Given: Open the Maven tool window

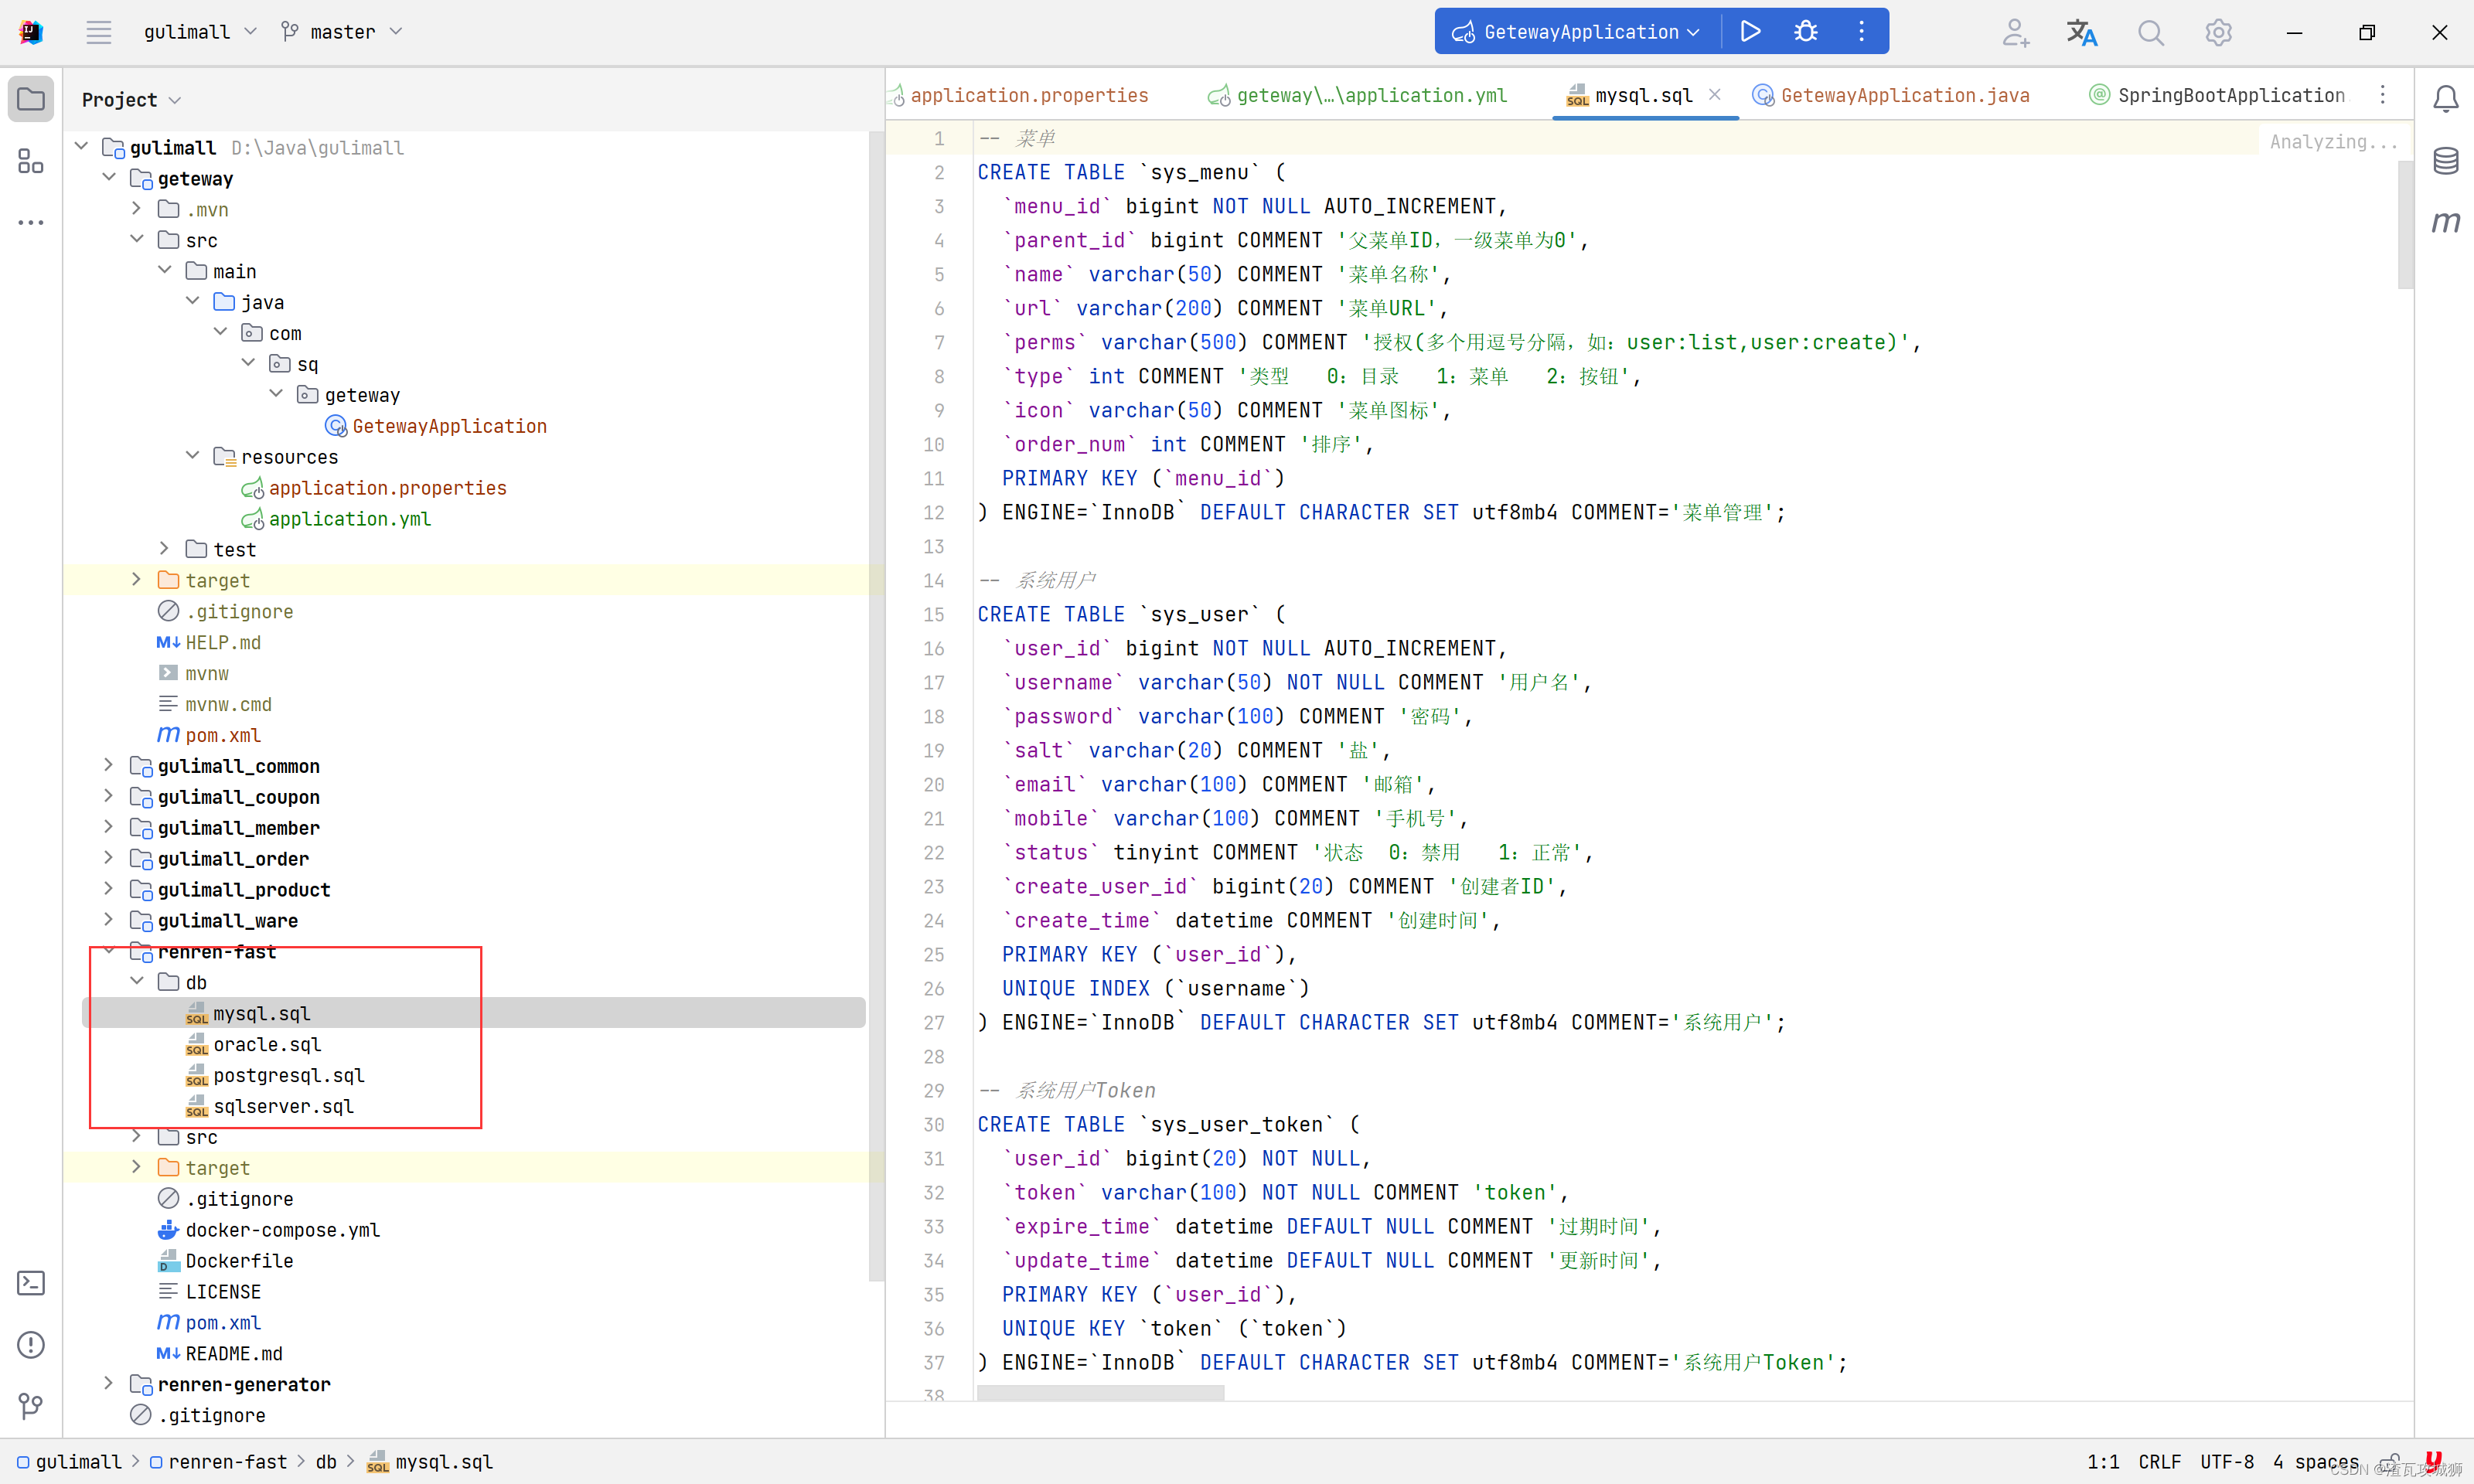Looking at the screenshot, I should 2445,222.
